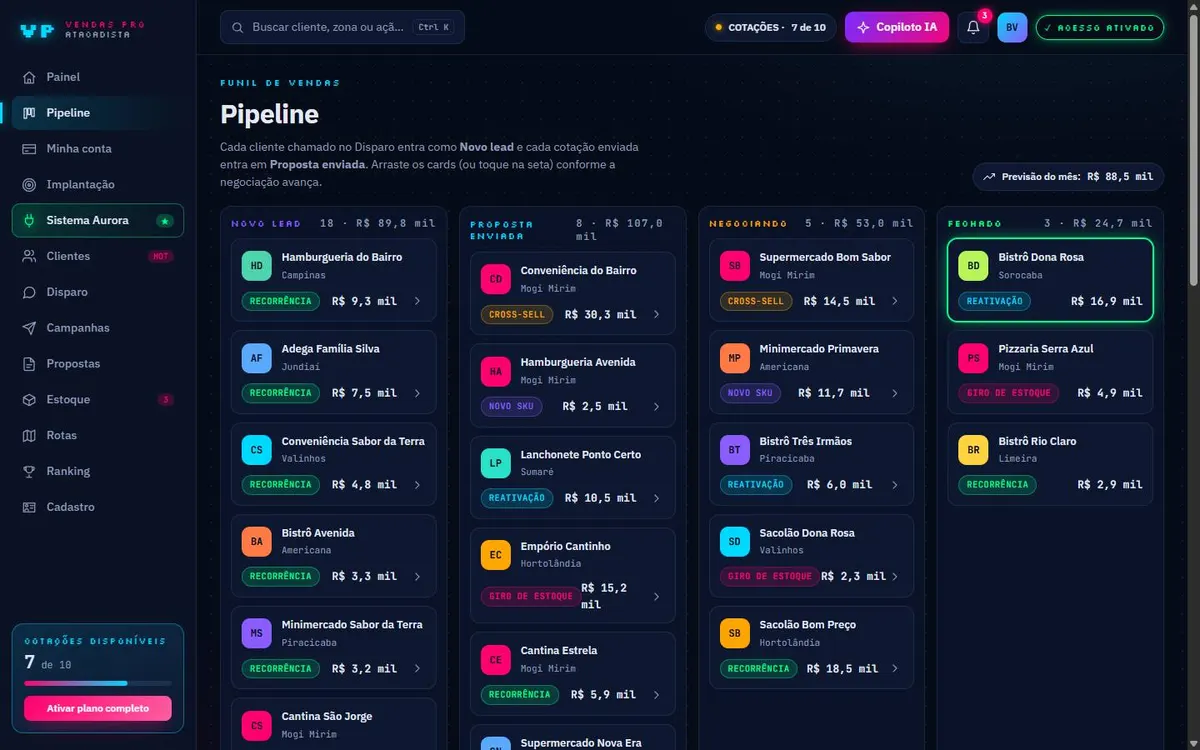Click the AF avatar of Adega Família Silva
1200x750 pixels.
(257, 358)
